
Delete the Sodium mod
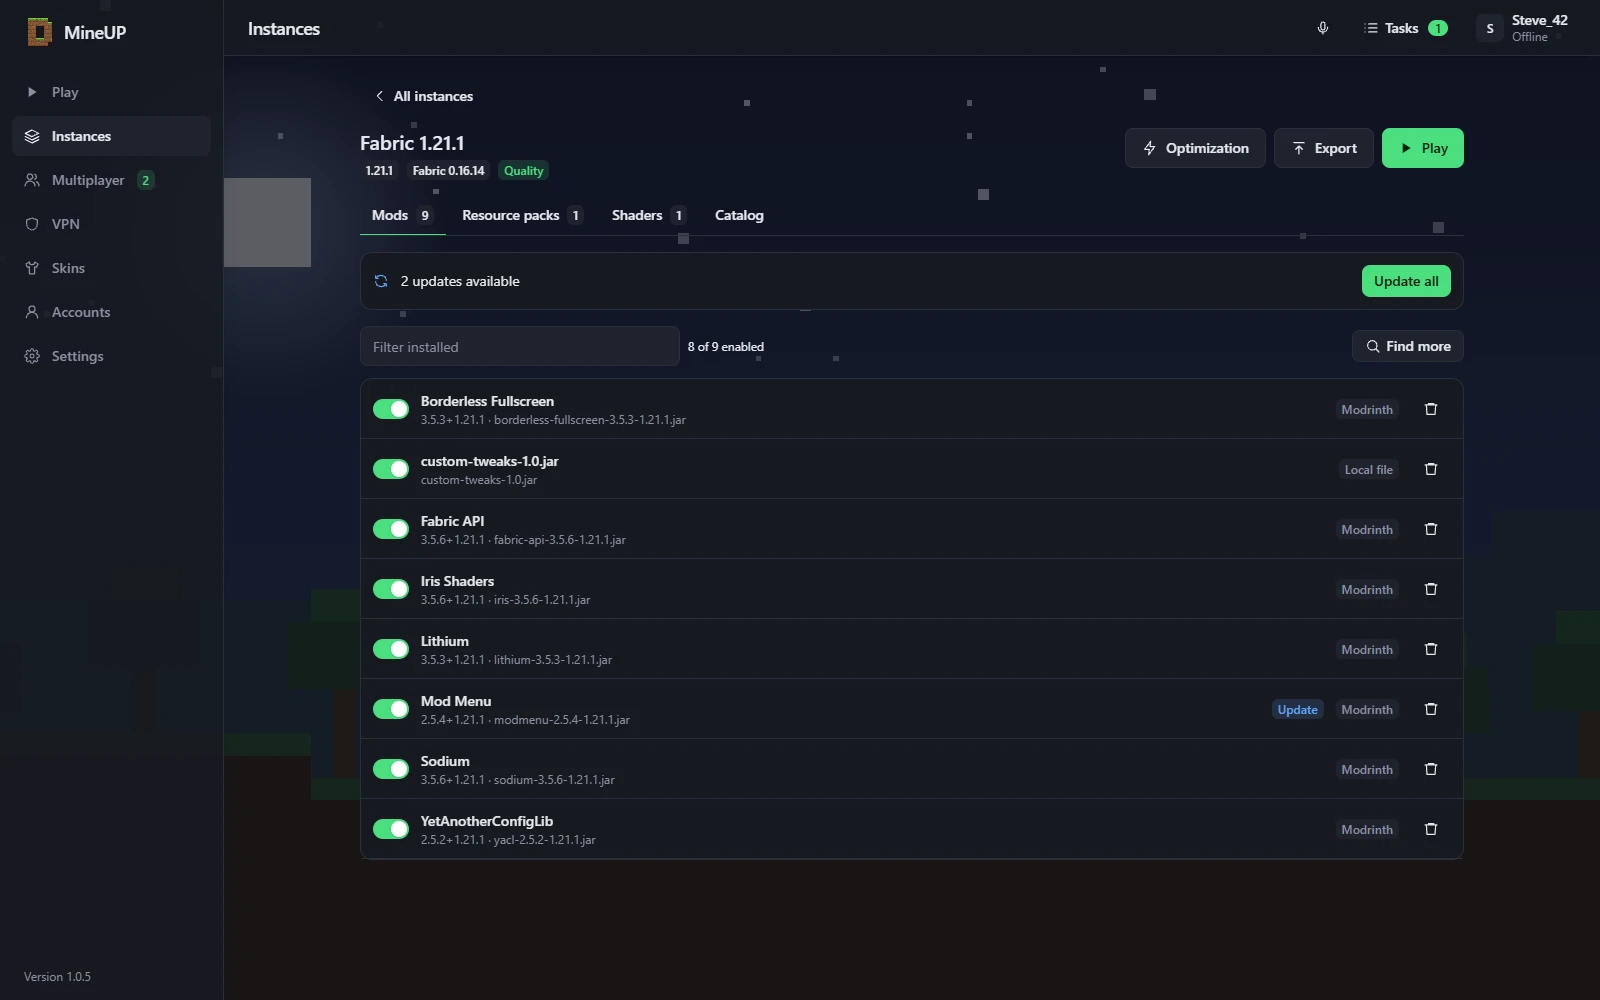[x=1431, y=769]
